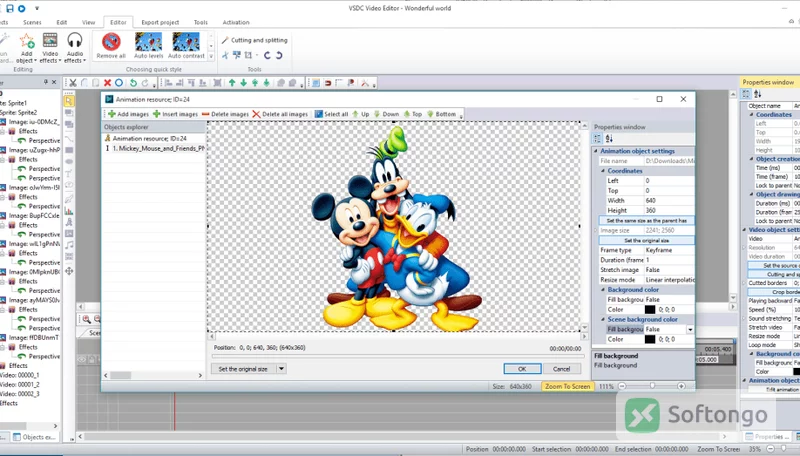Apply the Auto levels quick style
Viewport: 800px width, 456px height.
(x=148, y=45)
